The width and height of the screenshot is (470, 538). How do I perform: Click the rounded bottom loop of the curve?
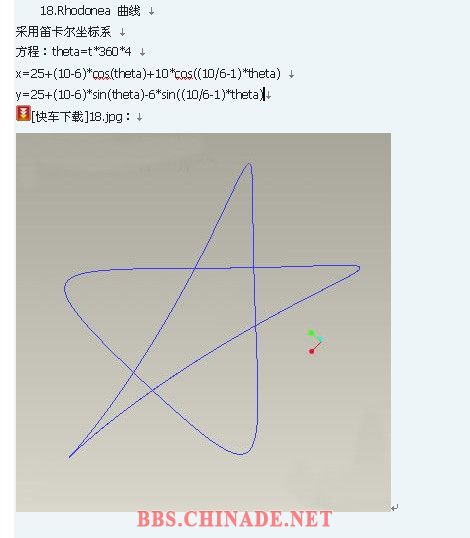242,452
